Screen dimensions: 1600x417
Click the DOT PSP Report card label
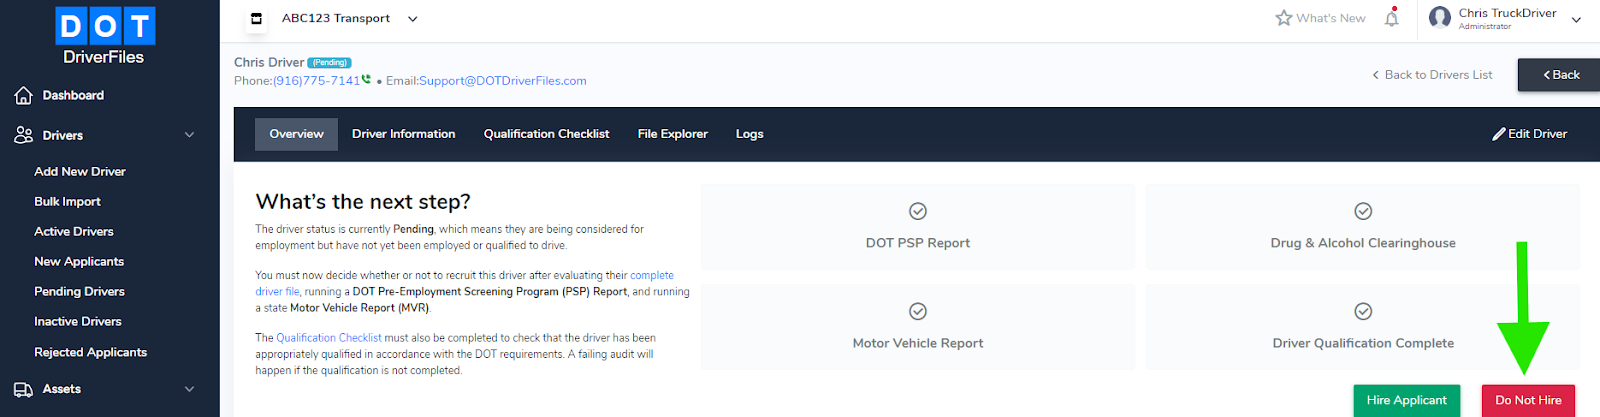tap(918, 243)
